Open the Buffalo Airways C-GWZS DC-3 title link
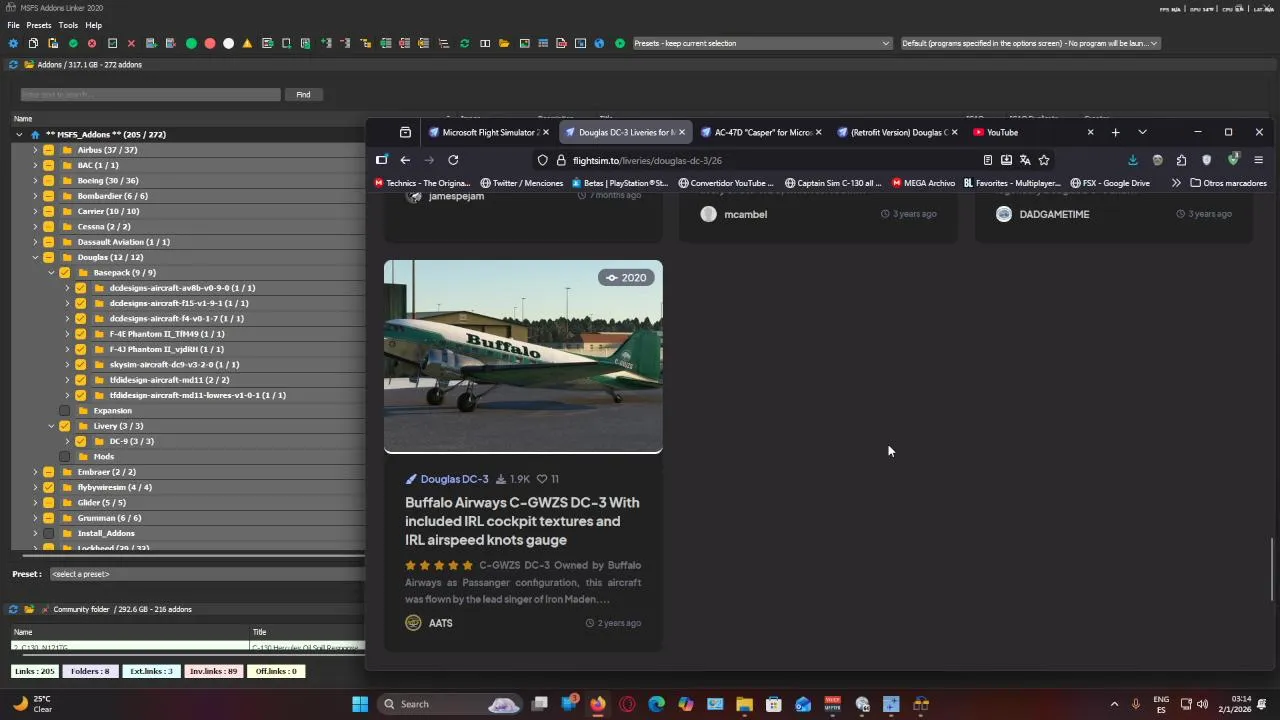 pos(522,521)
